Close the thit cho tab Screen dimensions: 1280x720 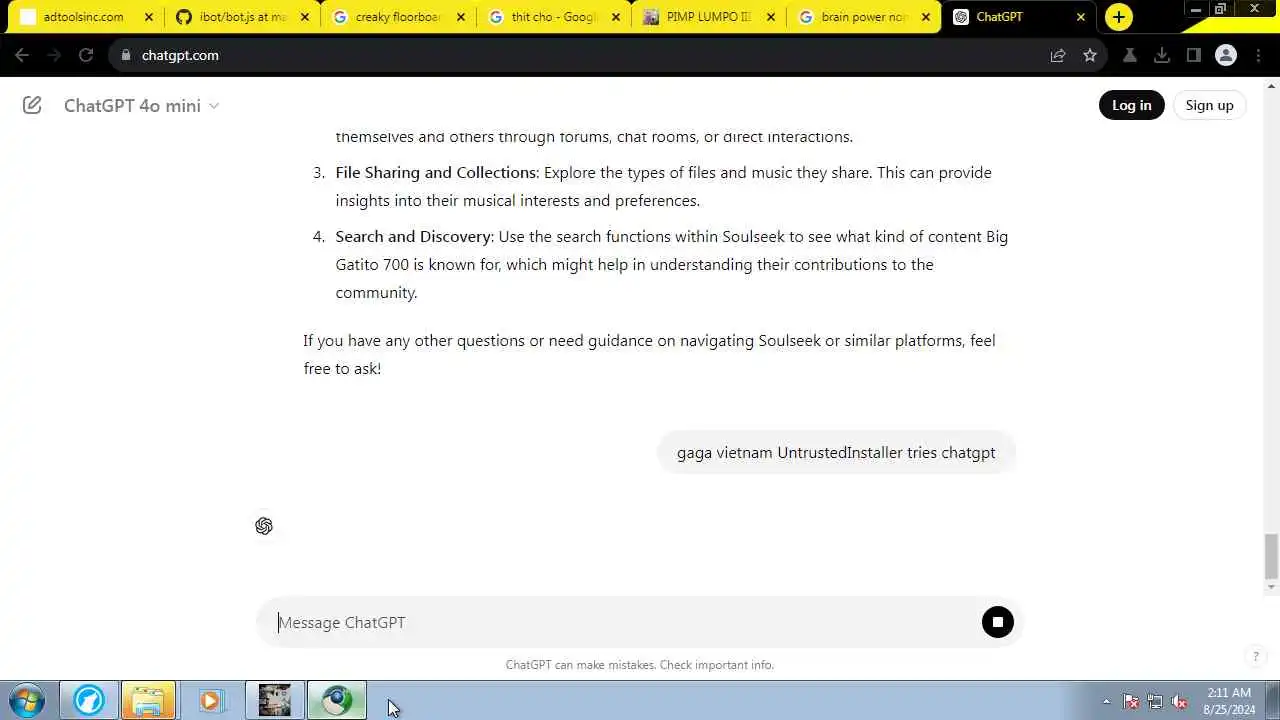click(615, 17)
